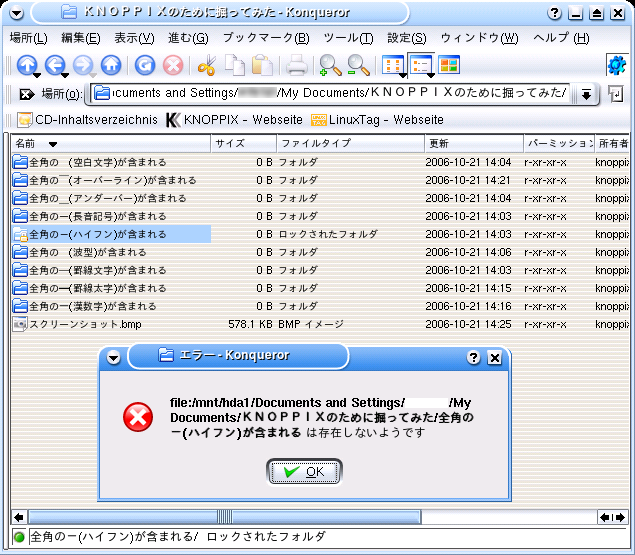The image size is (635, 555).
Task: Copy selection with the Copy icon
Action: click(235, 65)
